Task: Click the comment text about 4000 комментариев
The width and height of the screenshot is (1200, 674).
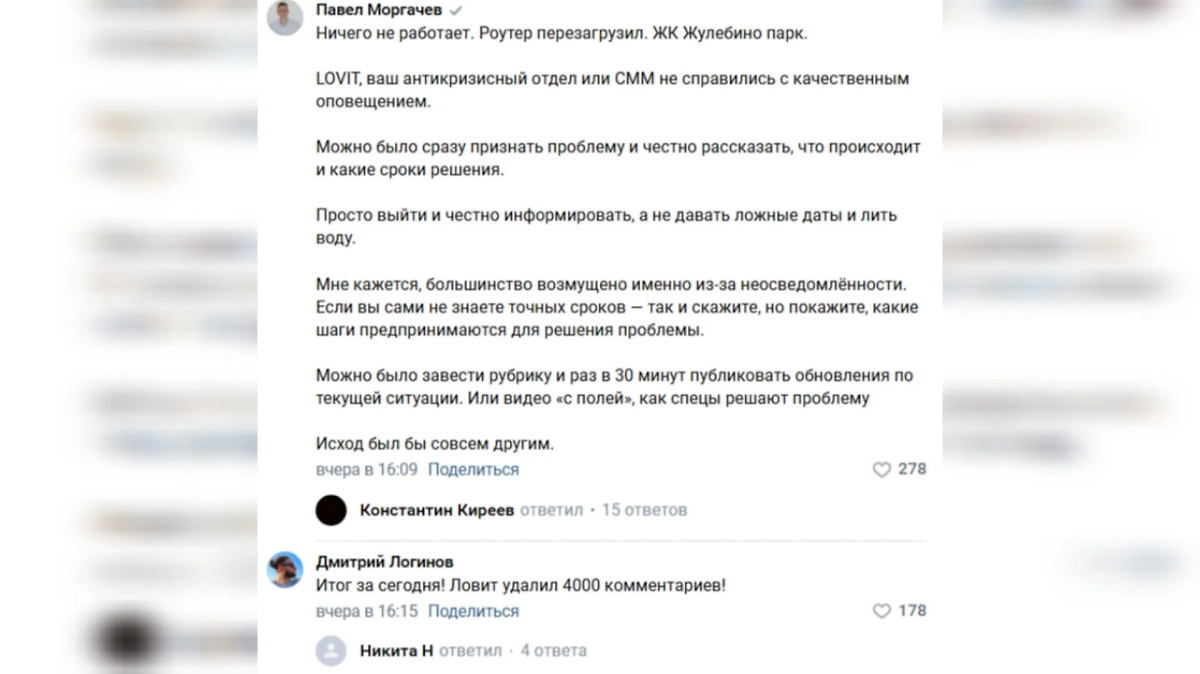Action: click(x=520, y=586)
